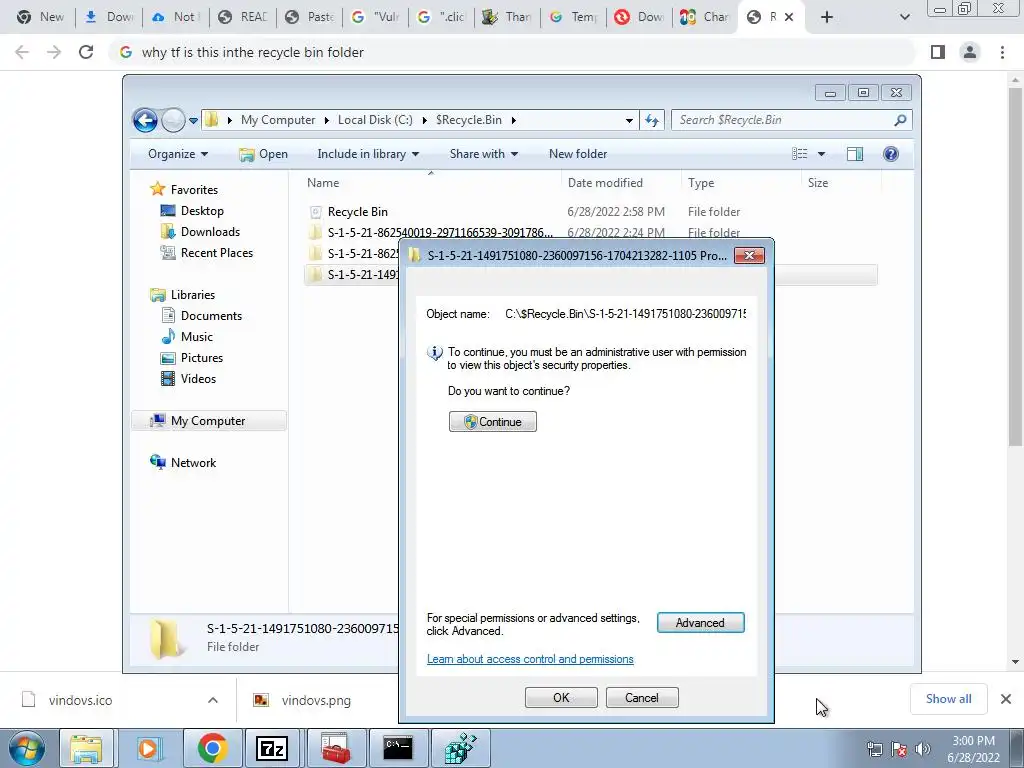Image resolution: width=1024 pixels, height=768 pixels.
Task: Close the Chrome downloads bar
Action: click(x=1006, y=699)
